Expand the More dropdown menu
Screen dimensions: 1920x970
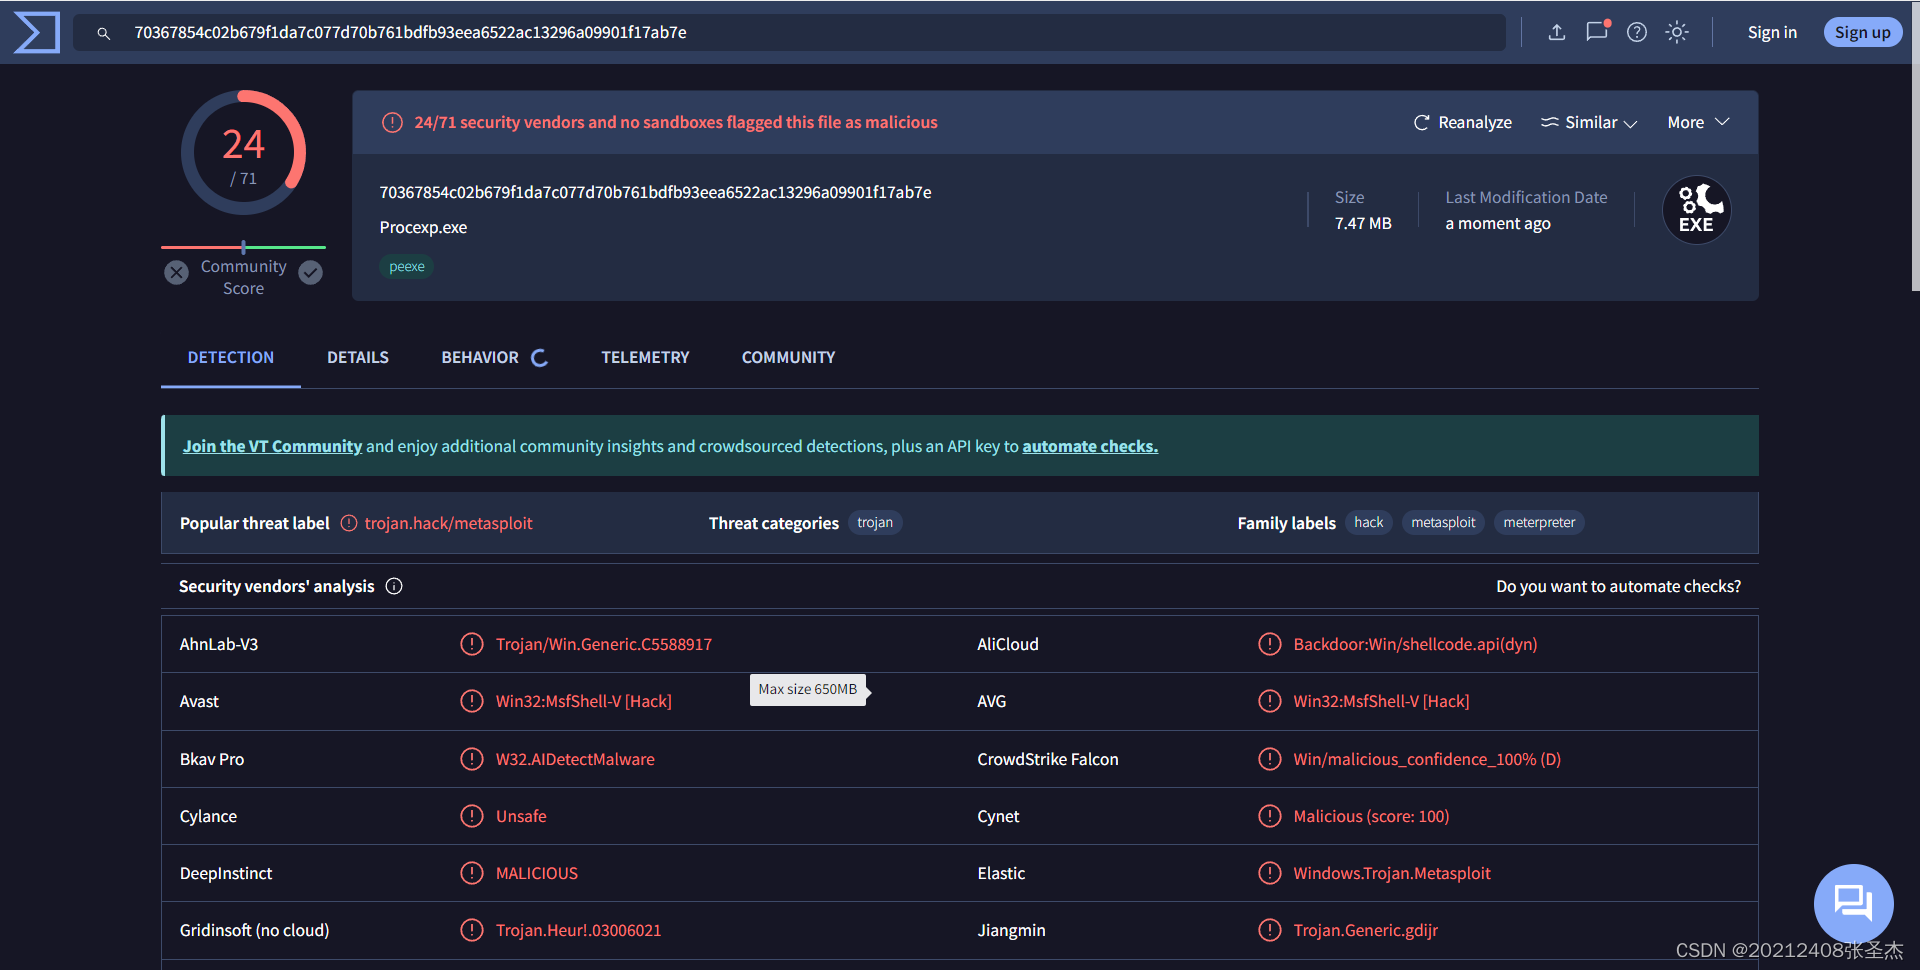click(1698, 122)
